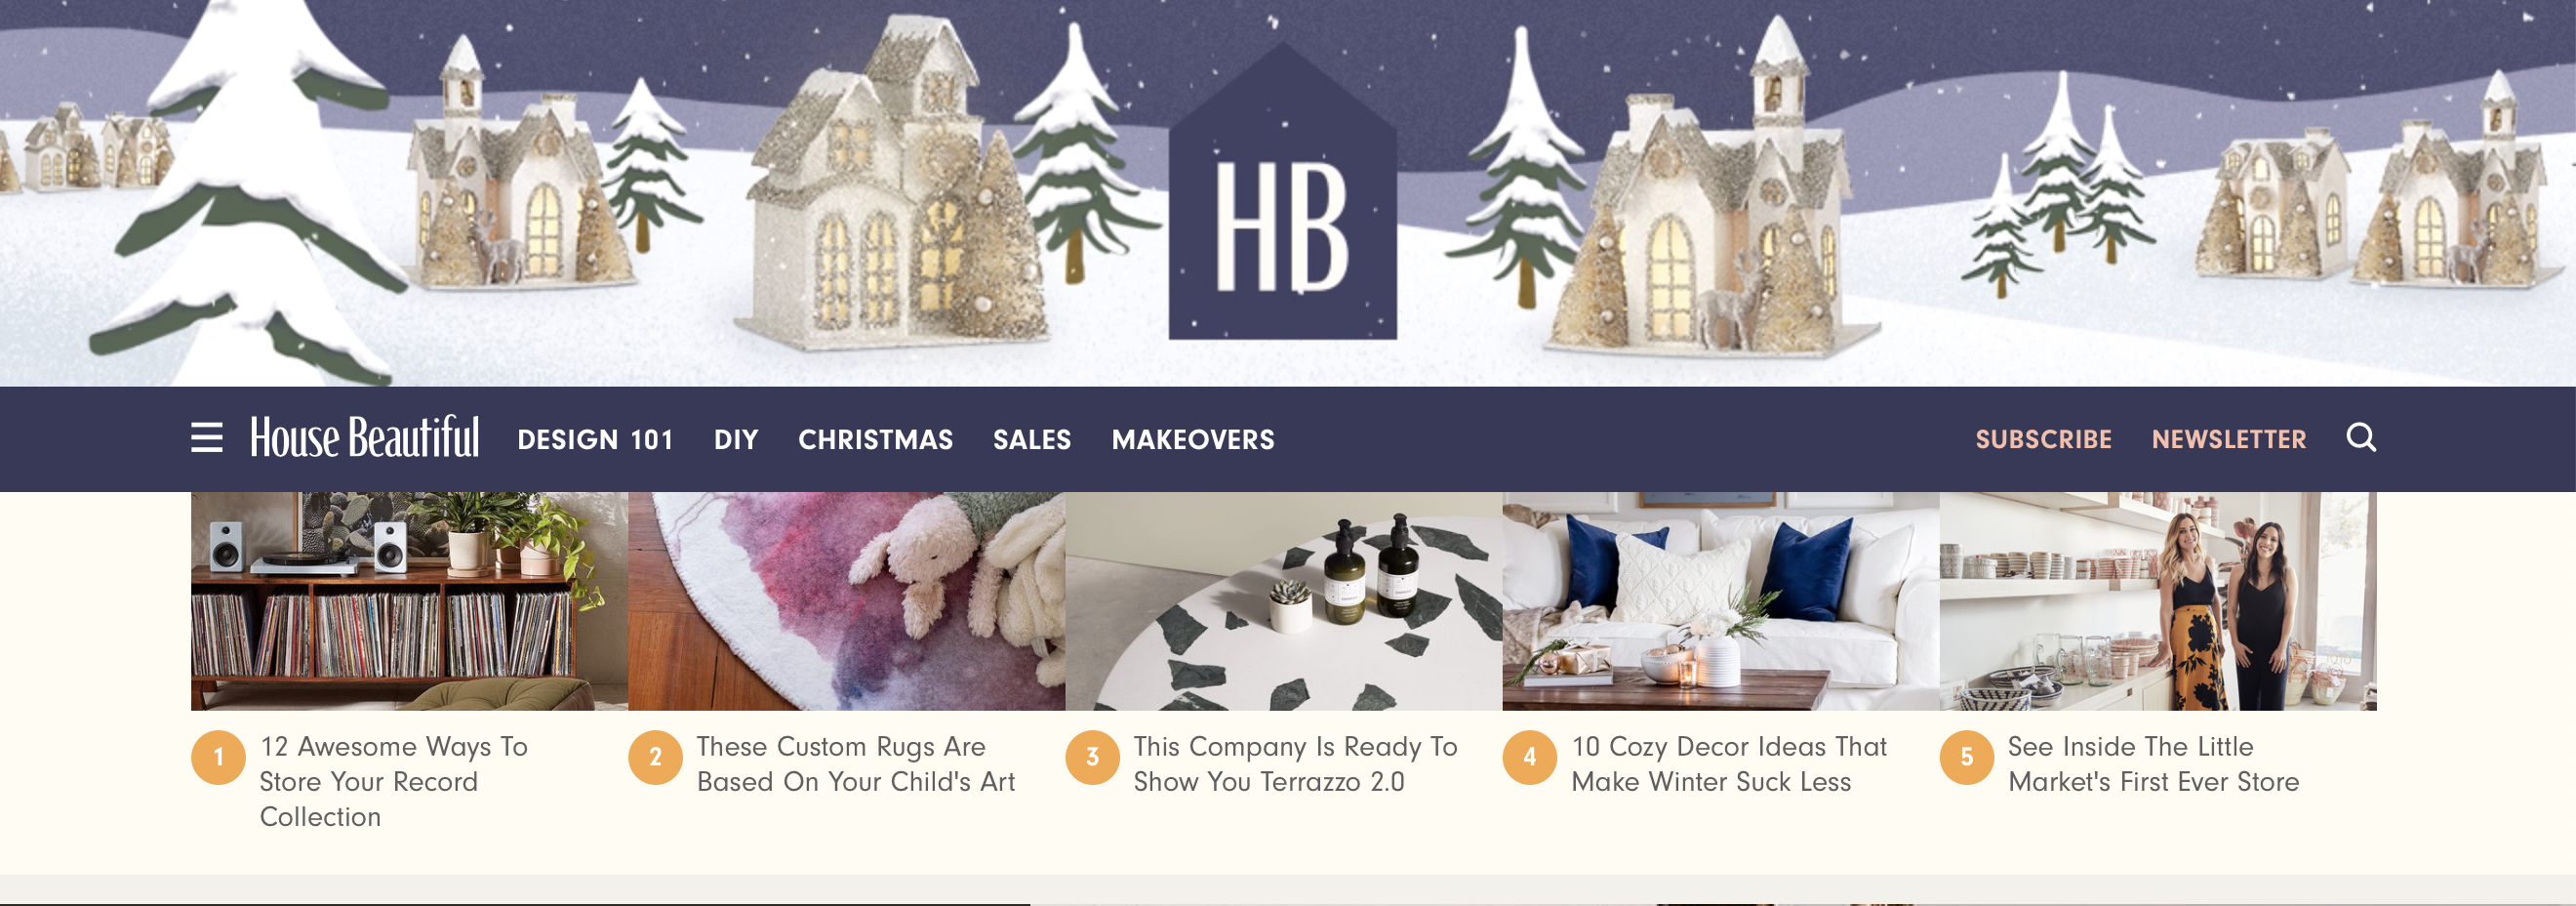Click the orange number 2 badge

tap(655, 757)
